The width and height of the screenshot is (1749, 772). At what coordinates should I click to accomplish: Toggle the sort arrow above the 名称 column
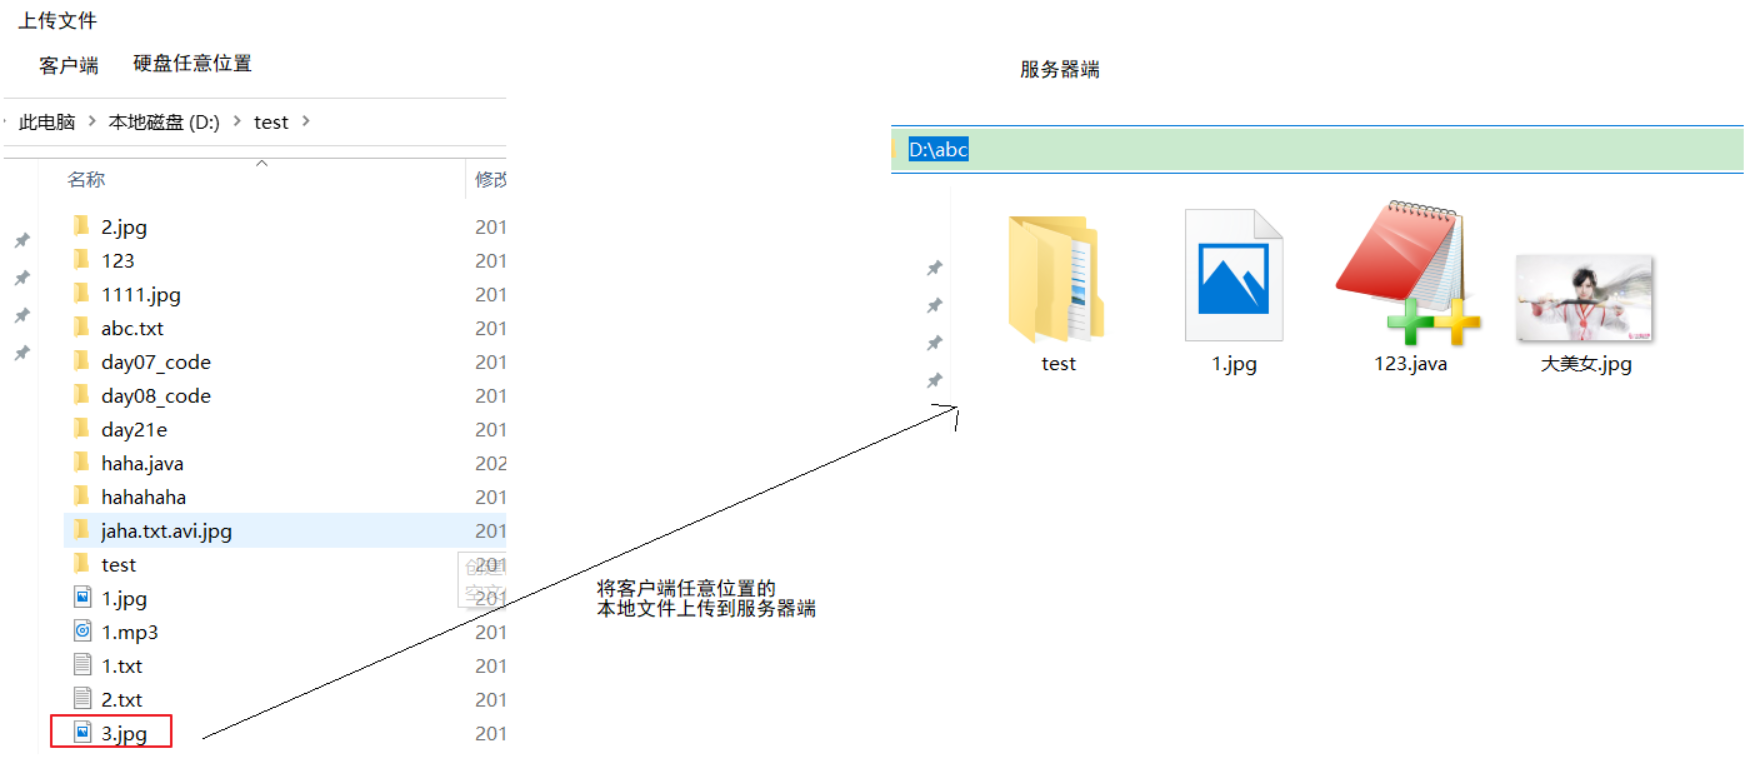point(262,163)
